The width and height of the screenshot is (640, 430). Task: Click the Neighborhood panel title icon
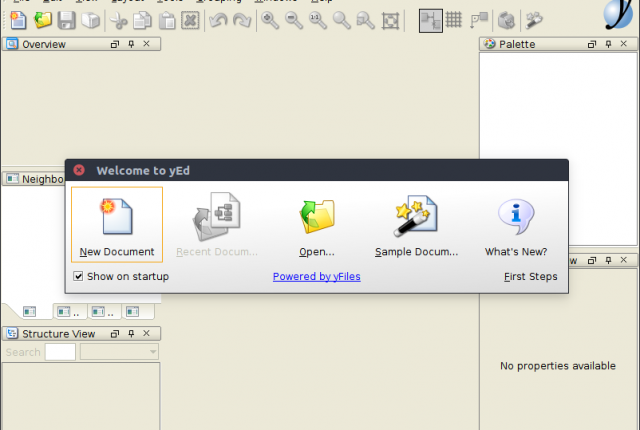click(12, 178)
